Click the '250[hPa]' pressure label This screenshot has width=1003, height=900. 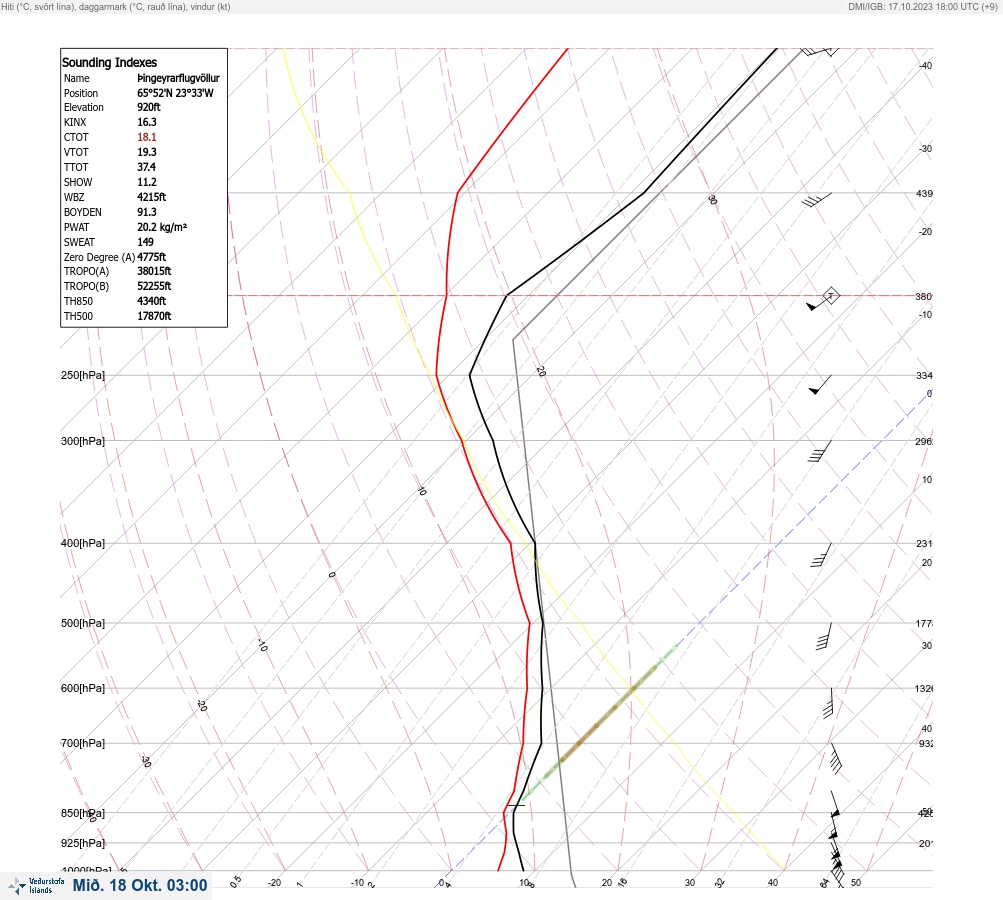83,375
